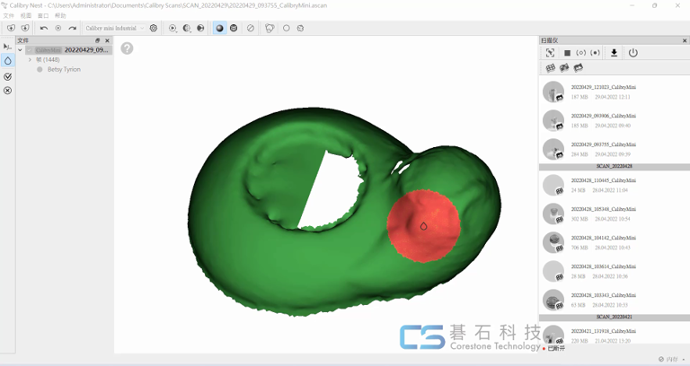Click the scanner power button icon
This screenshot has height=366, width=690.
[633, 53]
